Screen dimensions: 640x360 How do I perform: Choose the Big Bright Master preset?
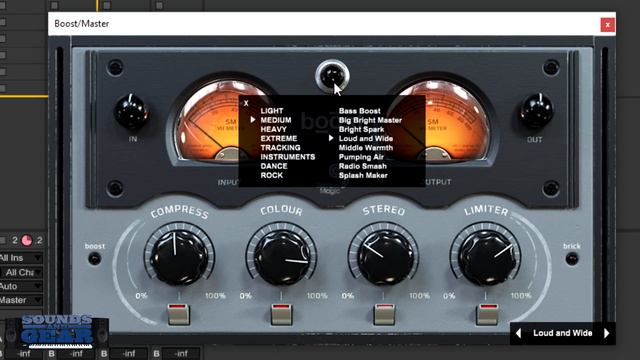(370, 120)
